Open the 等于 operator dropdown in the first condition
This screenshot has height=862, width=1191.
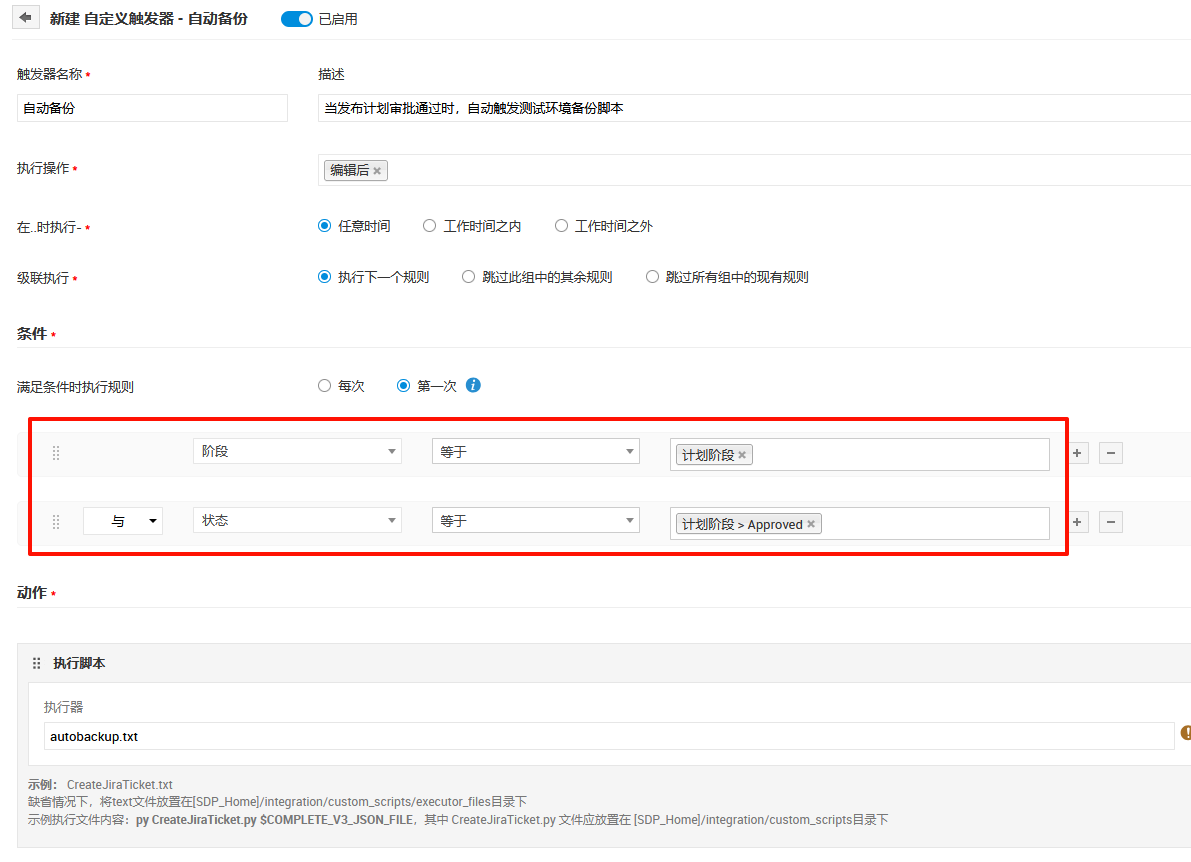(535, 451)
